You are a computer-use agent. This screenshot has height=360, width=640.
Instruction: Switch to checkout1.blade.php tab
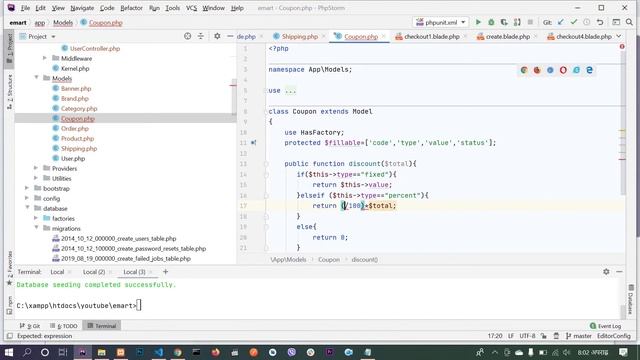[x=431, y=36]
